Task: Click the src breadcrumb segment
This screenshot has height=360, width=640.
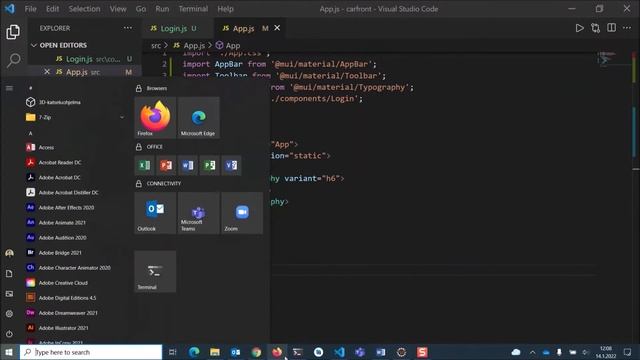Action: coord(156,46)
